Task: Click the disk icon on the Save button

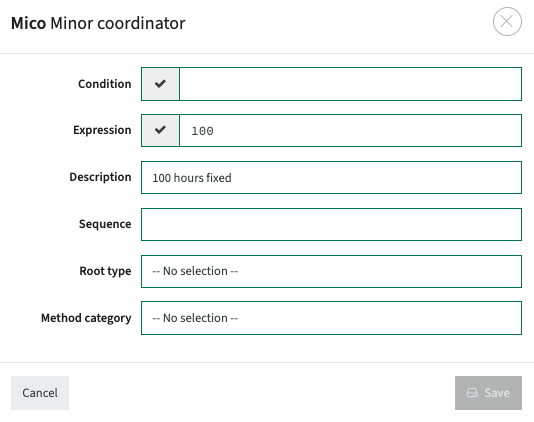Action: pos(472,393)
